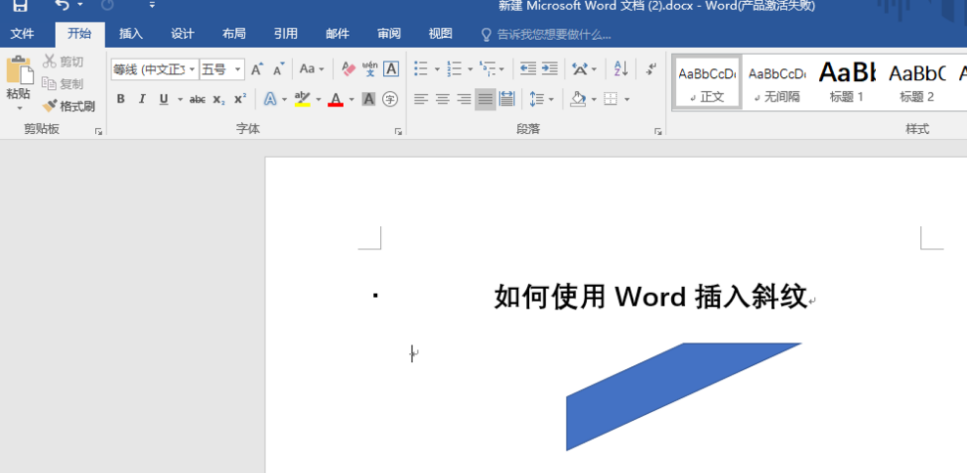Open the font dialog launcher

[398, 131]
